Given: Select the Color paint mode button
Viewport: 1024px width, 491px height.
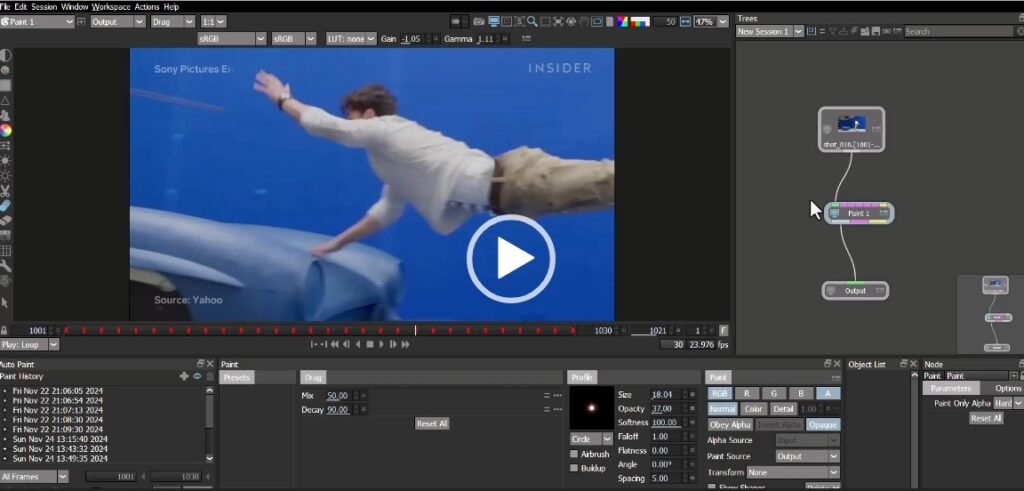Looking at the screenshot, I should click(x=754, y=409).
